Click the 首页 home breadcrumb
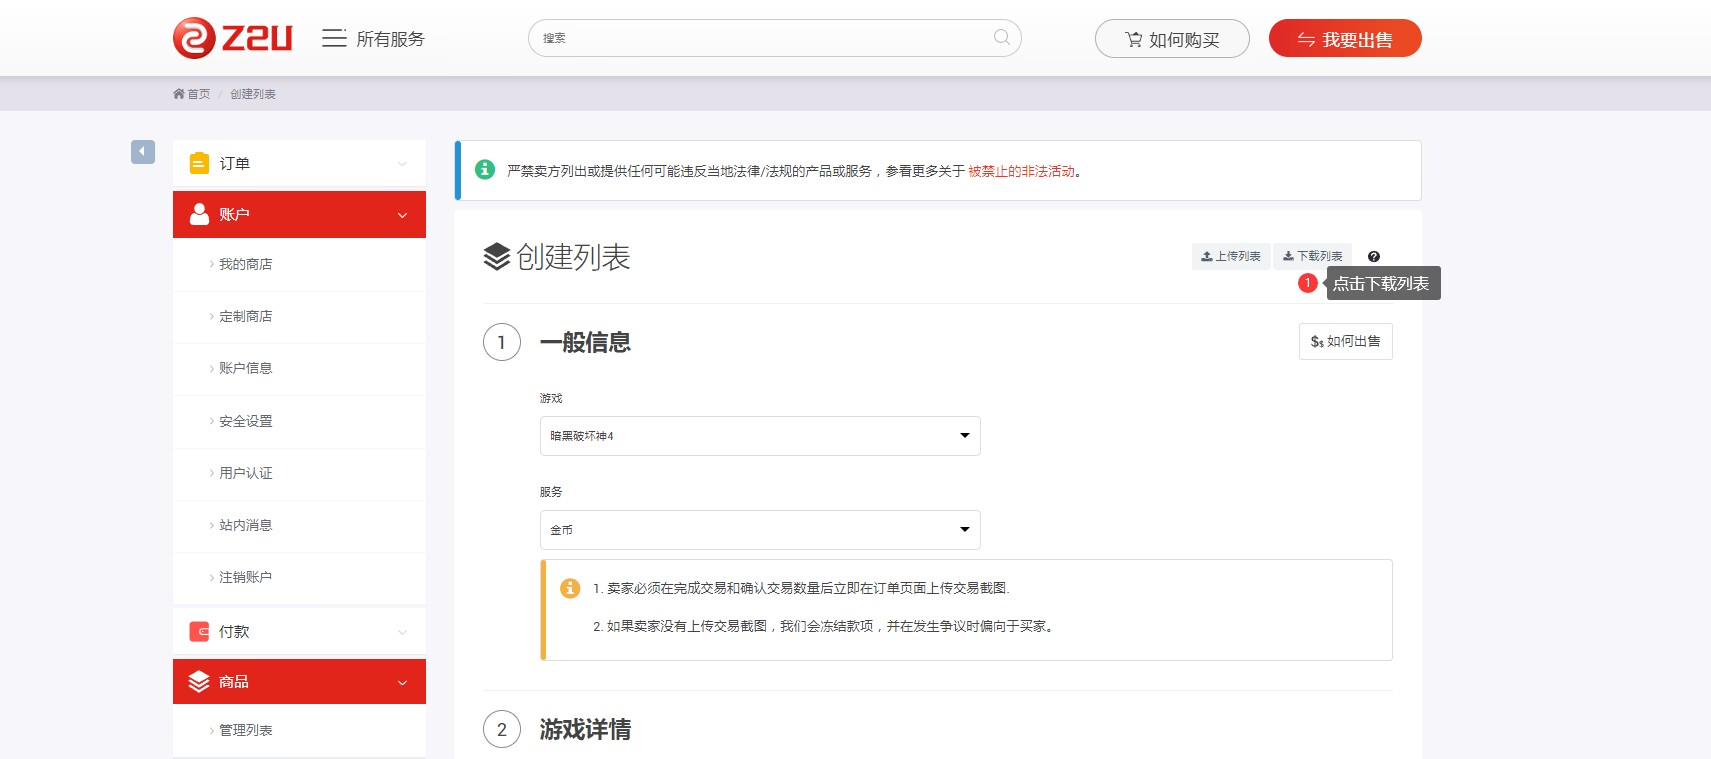Viewport: 1711px width, 759px height. click(x=192, y=94)
